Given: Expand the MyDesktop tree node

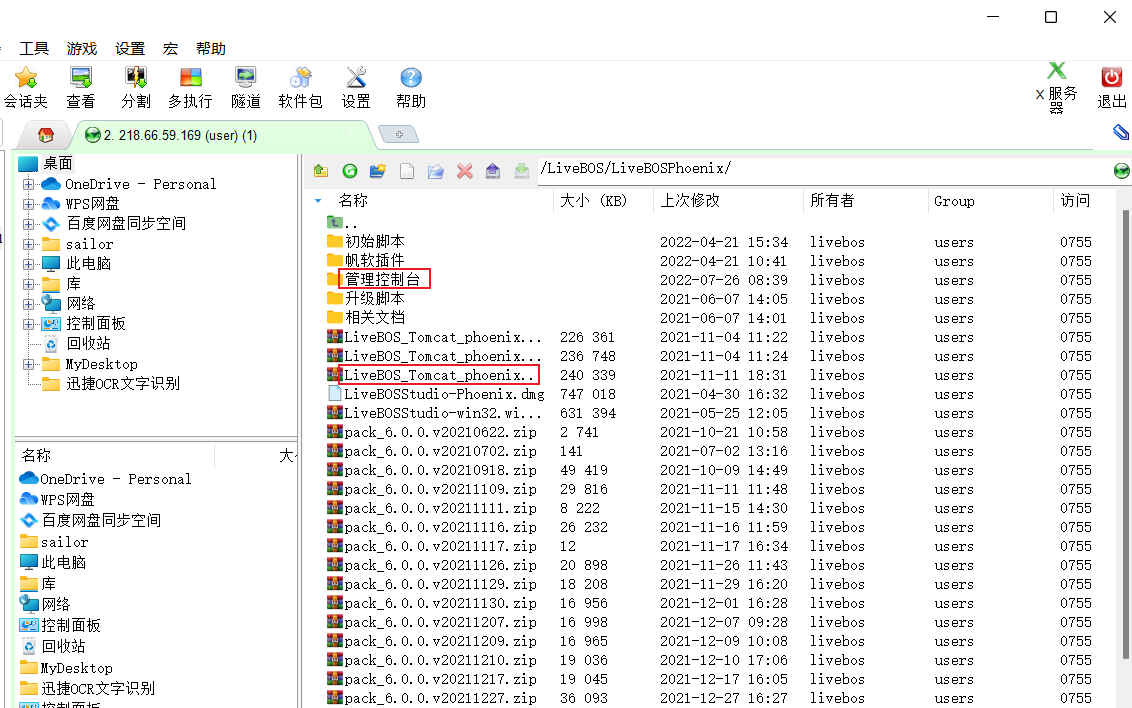Looking at the screenshot, I should [x=28, y=364].
